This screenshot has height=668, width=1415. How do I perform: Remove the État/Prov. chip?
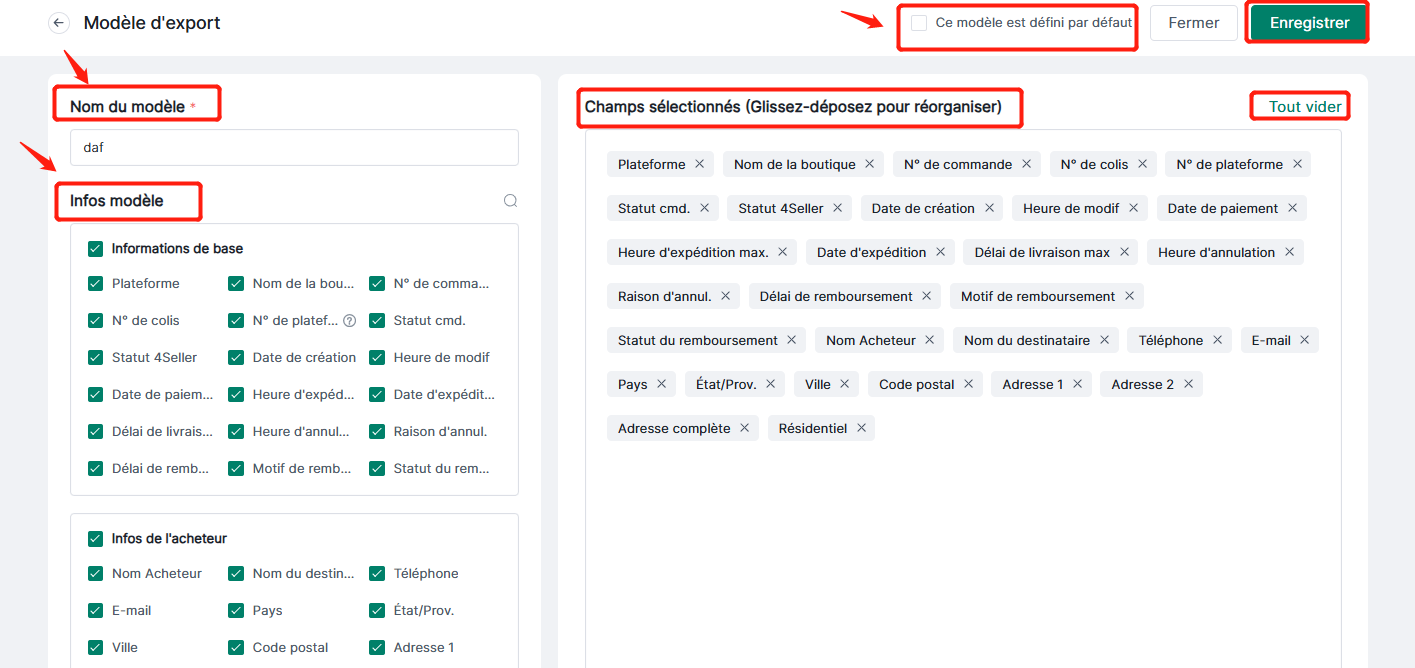pyautogui.click(x=770, y=384)
